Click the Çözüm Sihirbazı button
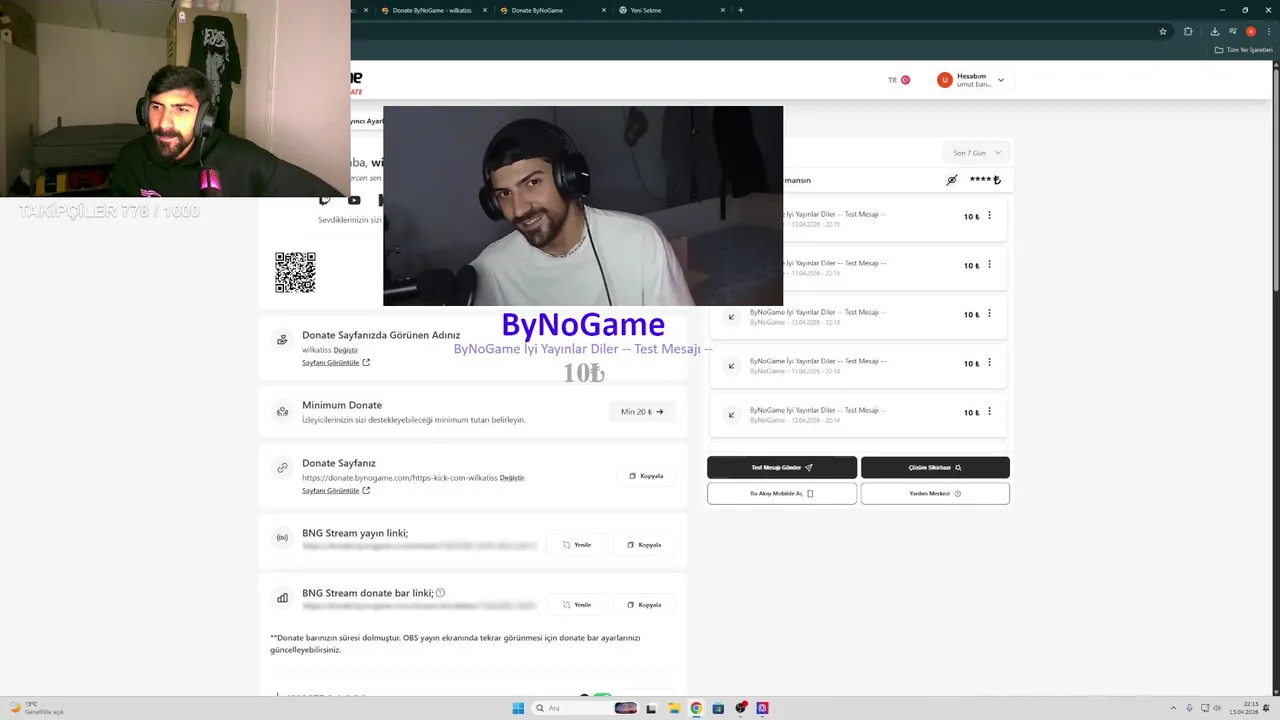This screenshot has height=720, width=1280. pos(935,467)
